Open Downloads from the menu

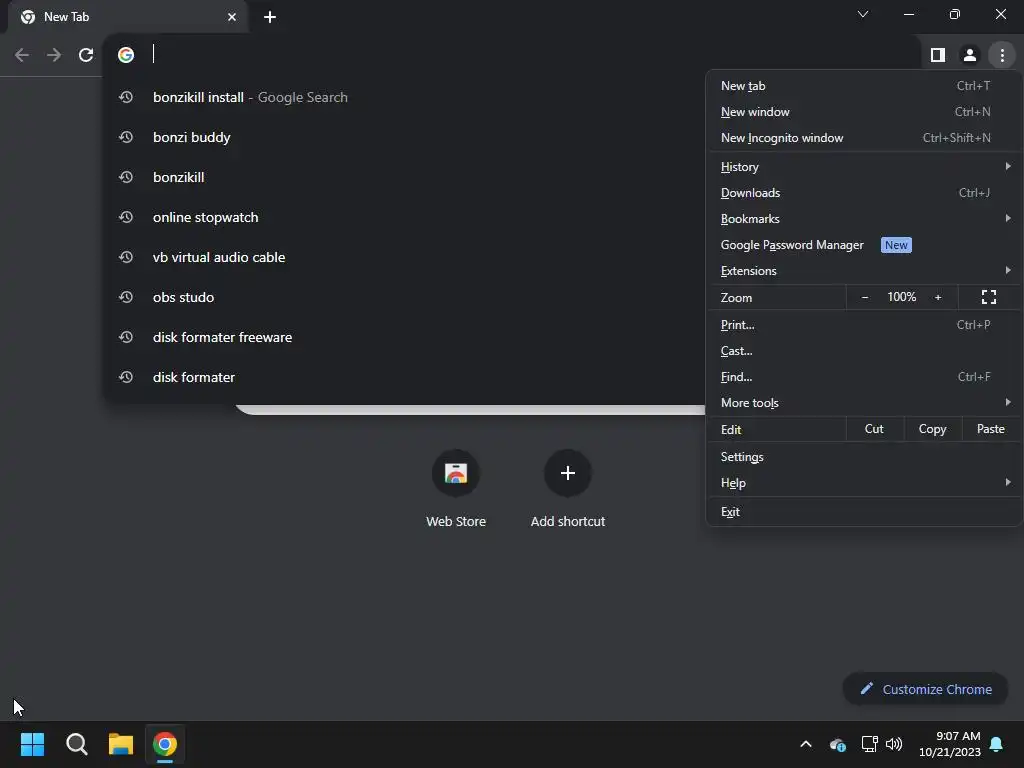click(x=864, y=193)
